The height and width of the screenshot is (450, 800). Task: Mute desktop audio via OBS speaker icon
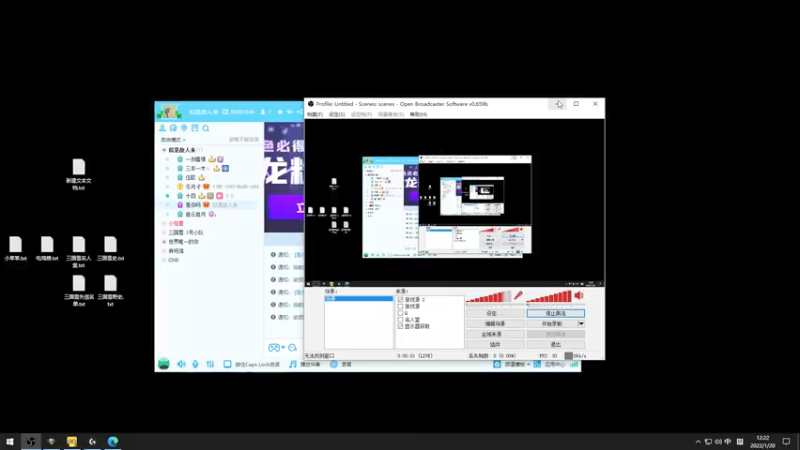[579, 295]
